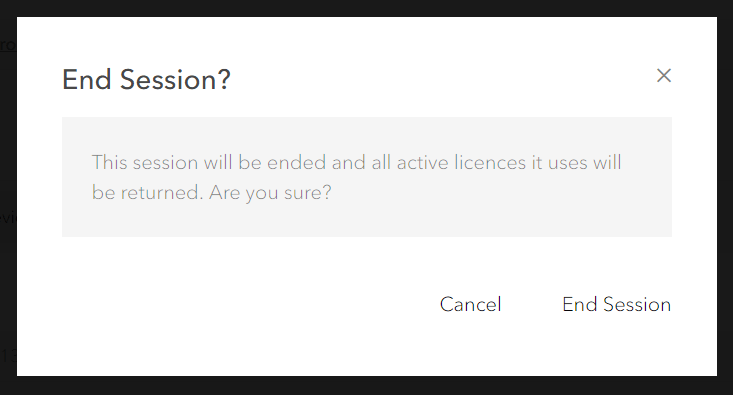The image size is (733, 395).
Task: Click the grey warning message box
Action: coord(367,177)
